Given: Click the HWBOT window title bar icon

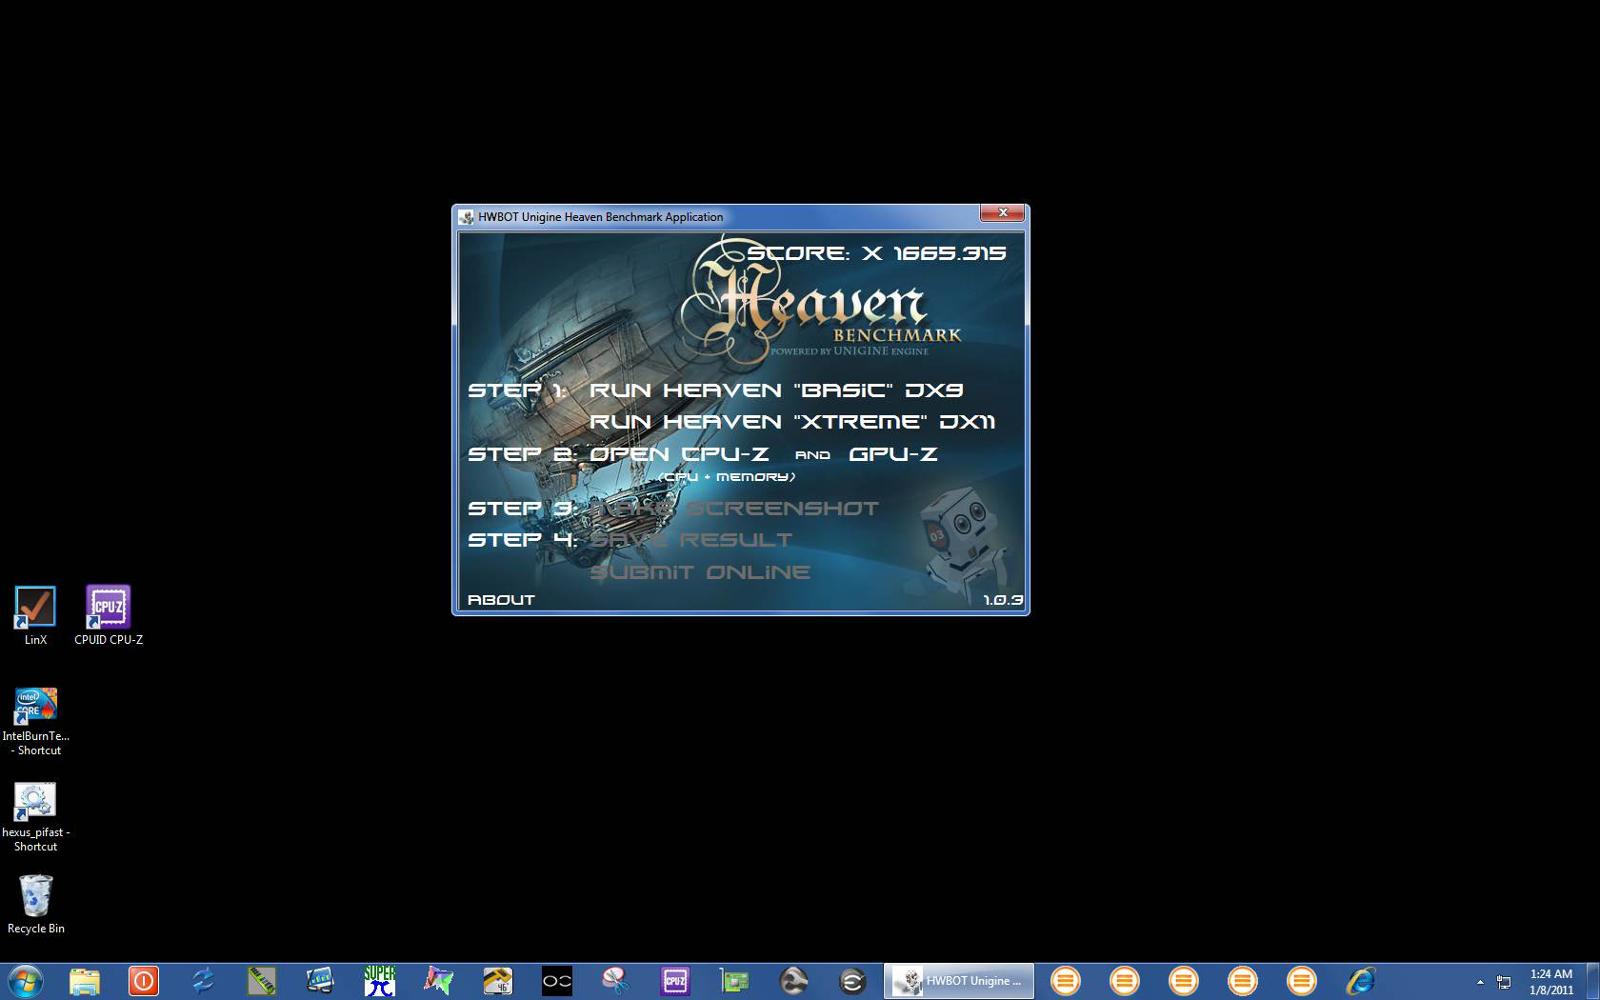Looking at the screenshot, I should click(466, 217).
